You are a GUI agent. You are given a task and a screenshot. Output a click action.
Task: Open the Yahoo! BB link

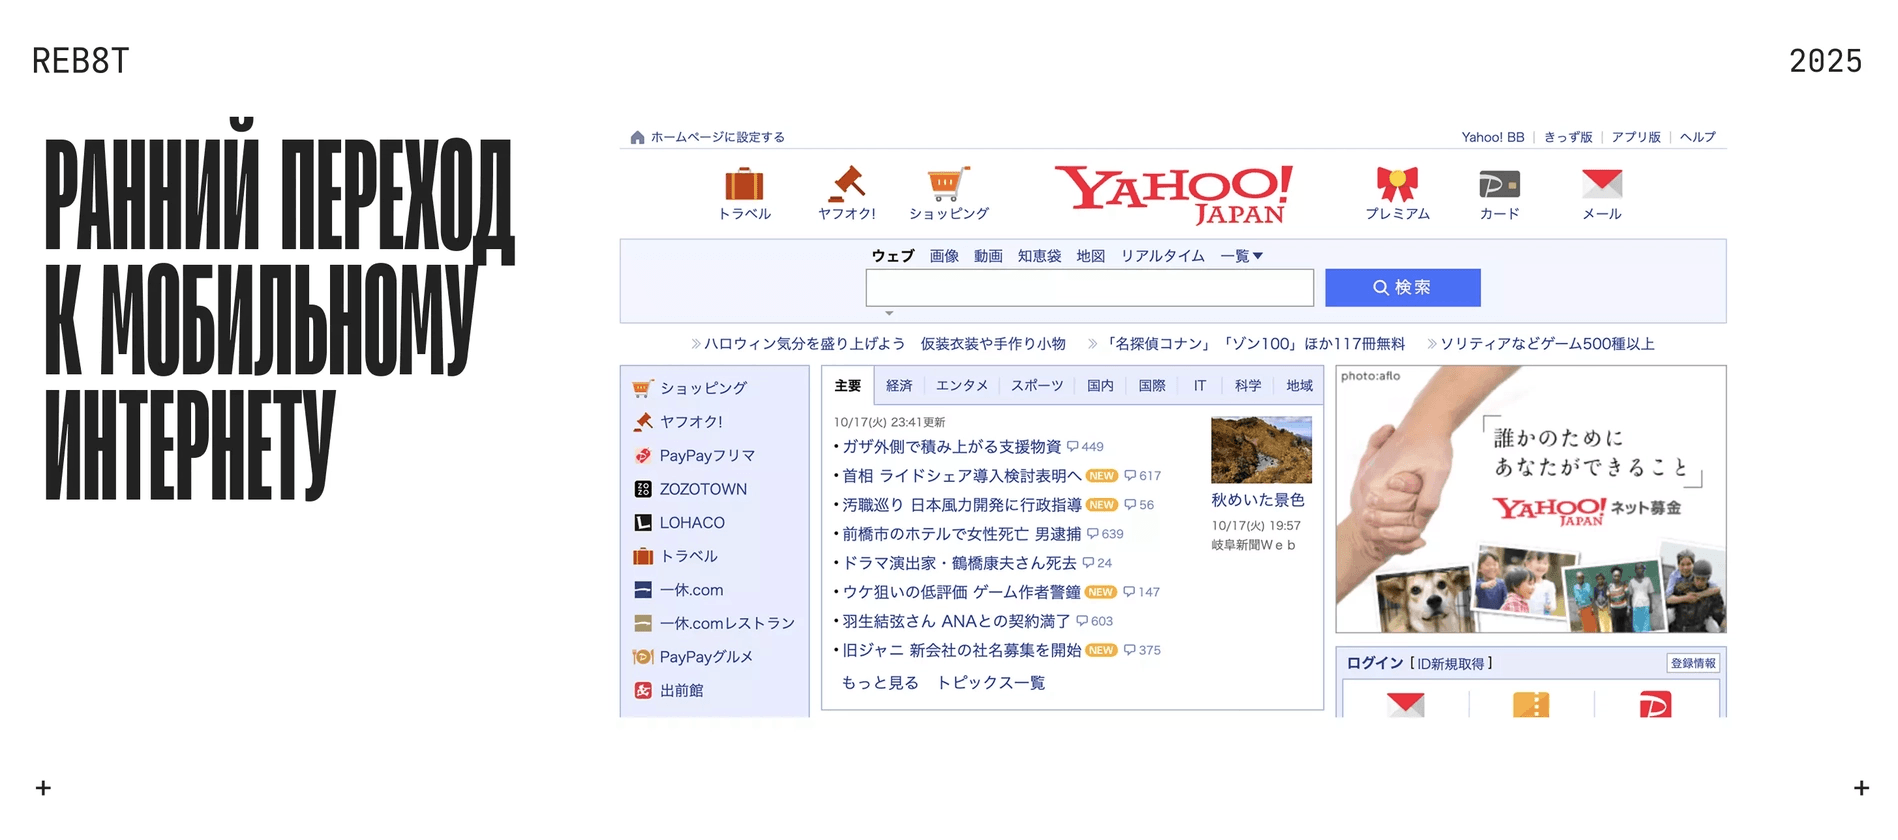click(1493, 137)
